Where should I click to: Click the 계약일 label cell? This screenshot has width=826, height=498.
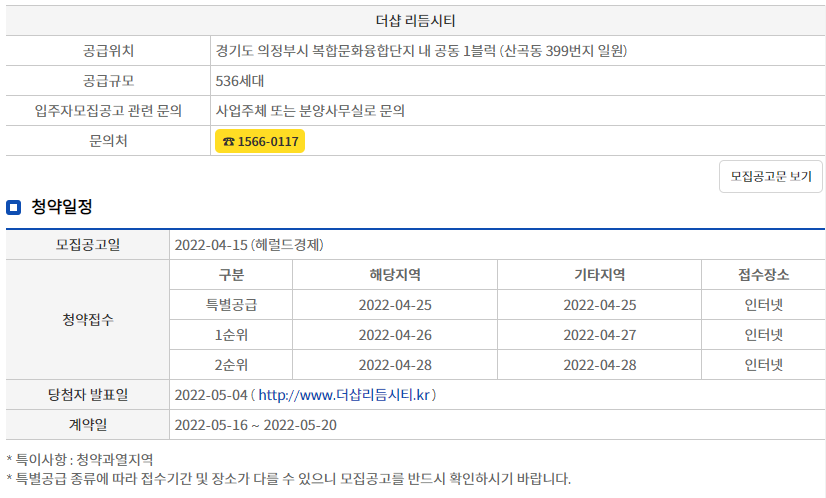pyautogui.click(x=87, y=425)
